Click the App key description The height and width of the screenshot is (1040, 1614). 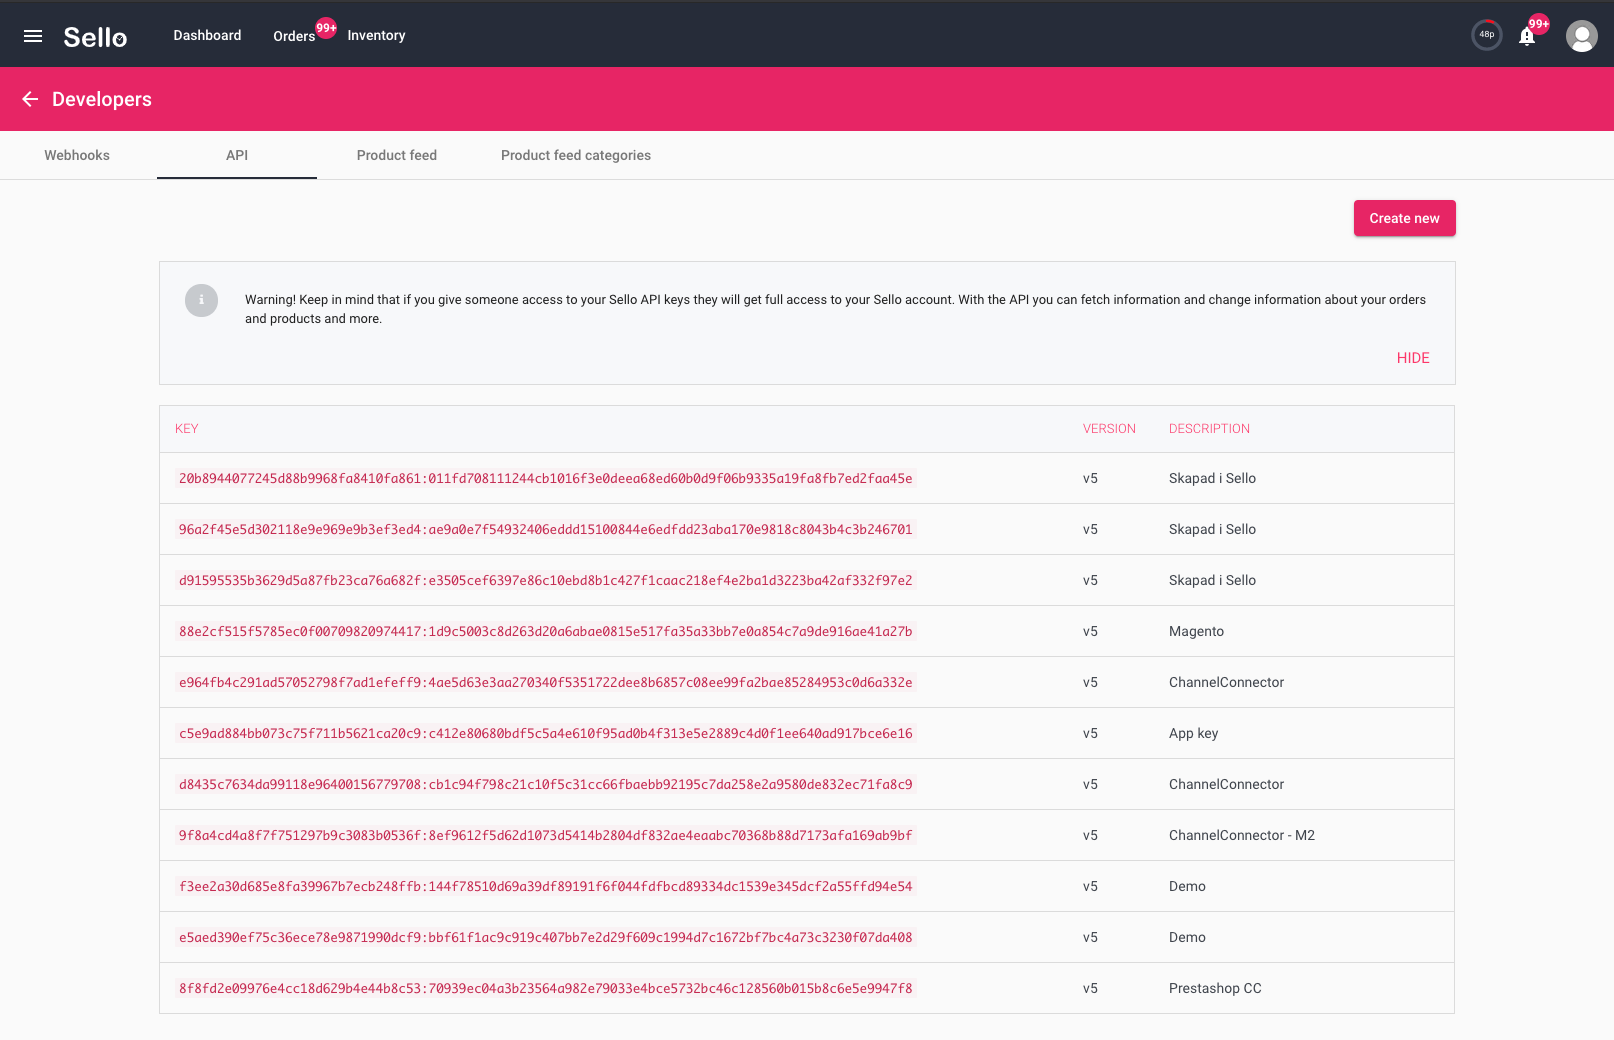[1193, 734]
